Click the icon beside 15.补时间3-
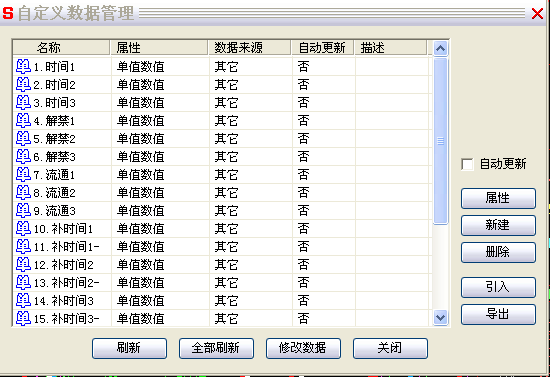550x377 pixels. click(x=24, y=319)
